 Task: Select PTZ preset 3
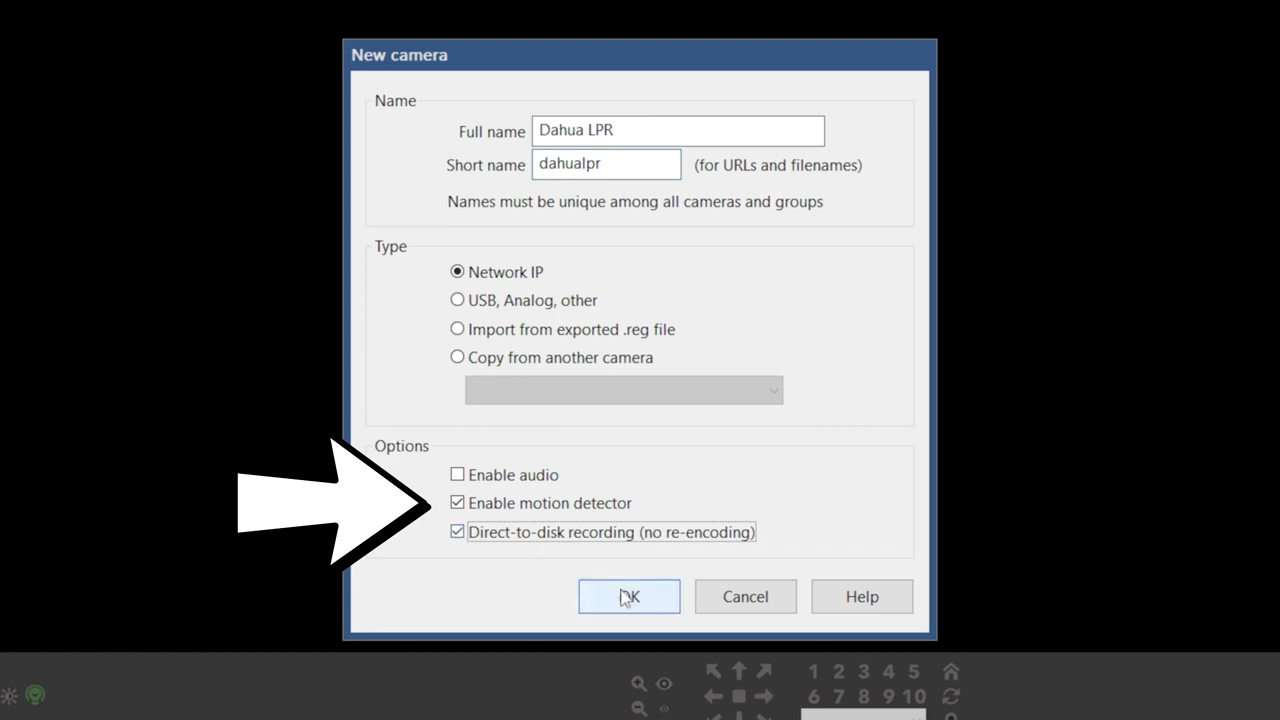coord(863,672)
